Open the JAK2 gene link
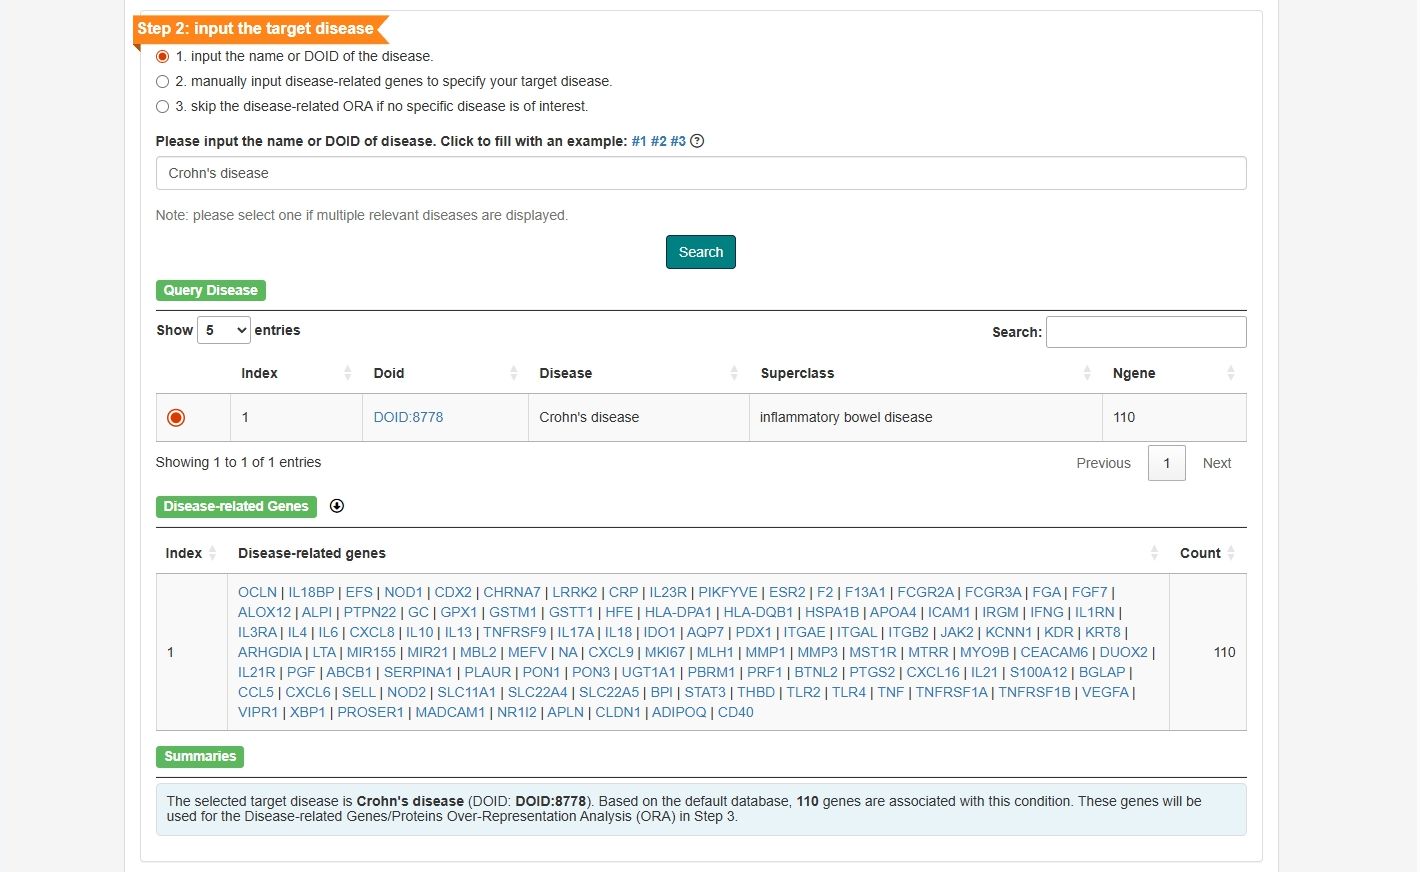Viewport: 1420px width, 872px height. pyautogui.click(x=957, y=632)
